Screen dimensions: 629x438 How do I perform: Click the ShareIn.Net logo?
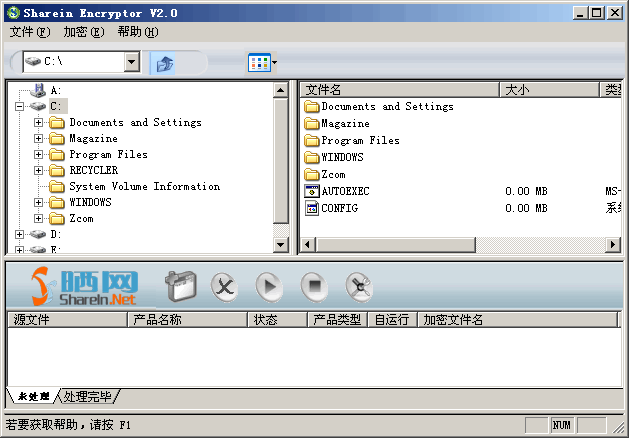84,286
